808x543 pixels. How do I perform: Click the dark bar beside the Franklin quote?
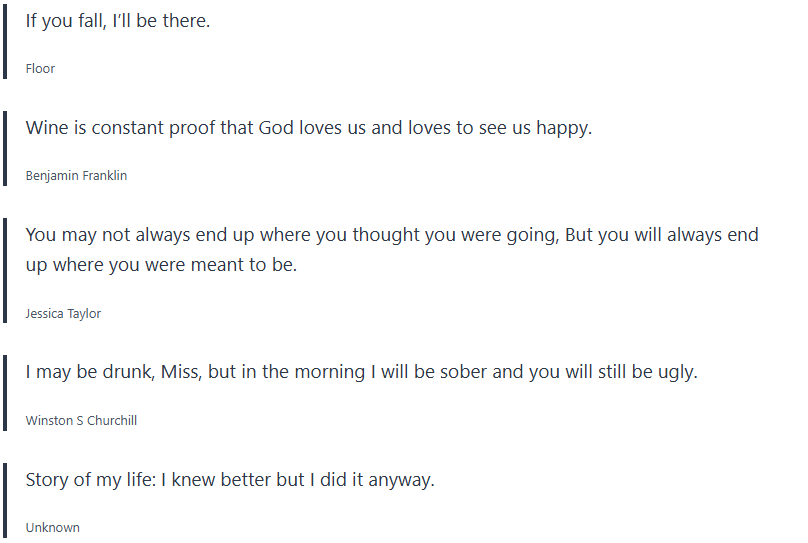pos(4,148)
